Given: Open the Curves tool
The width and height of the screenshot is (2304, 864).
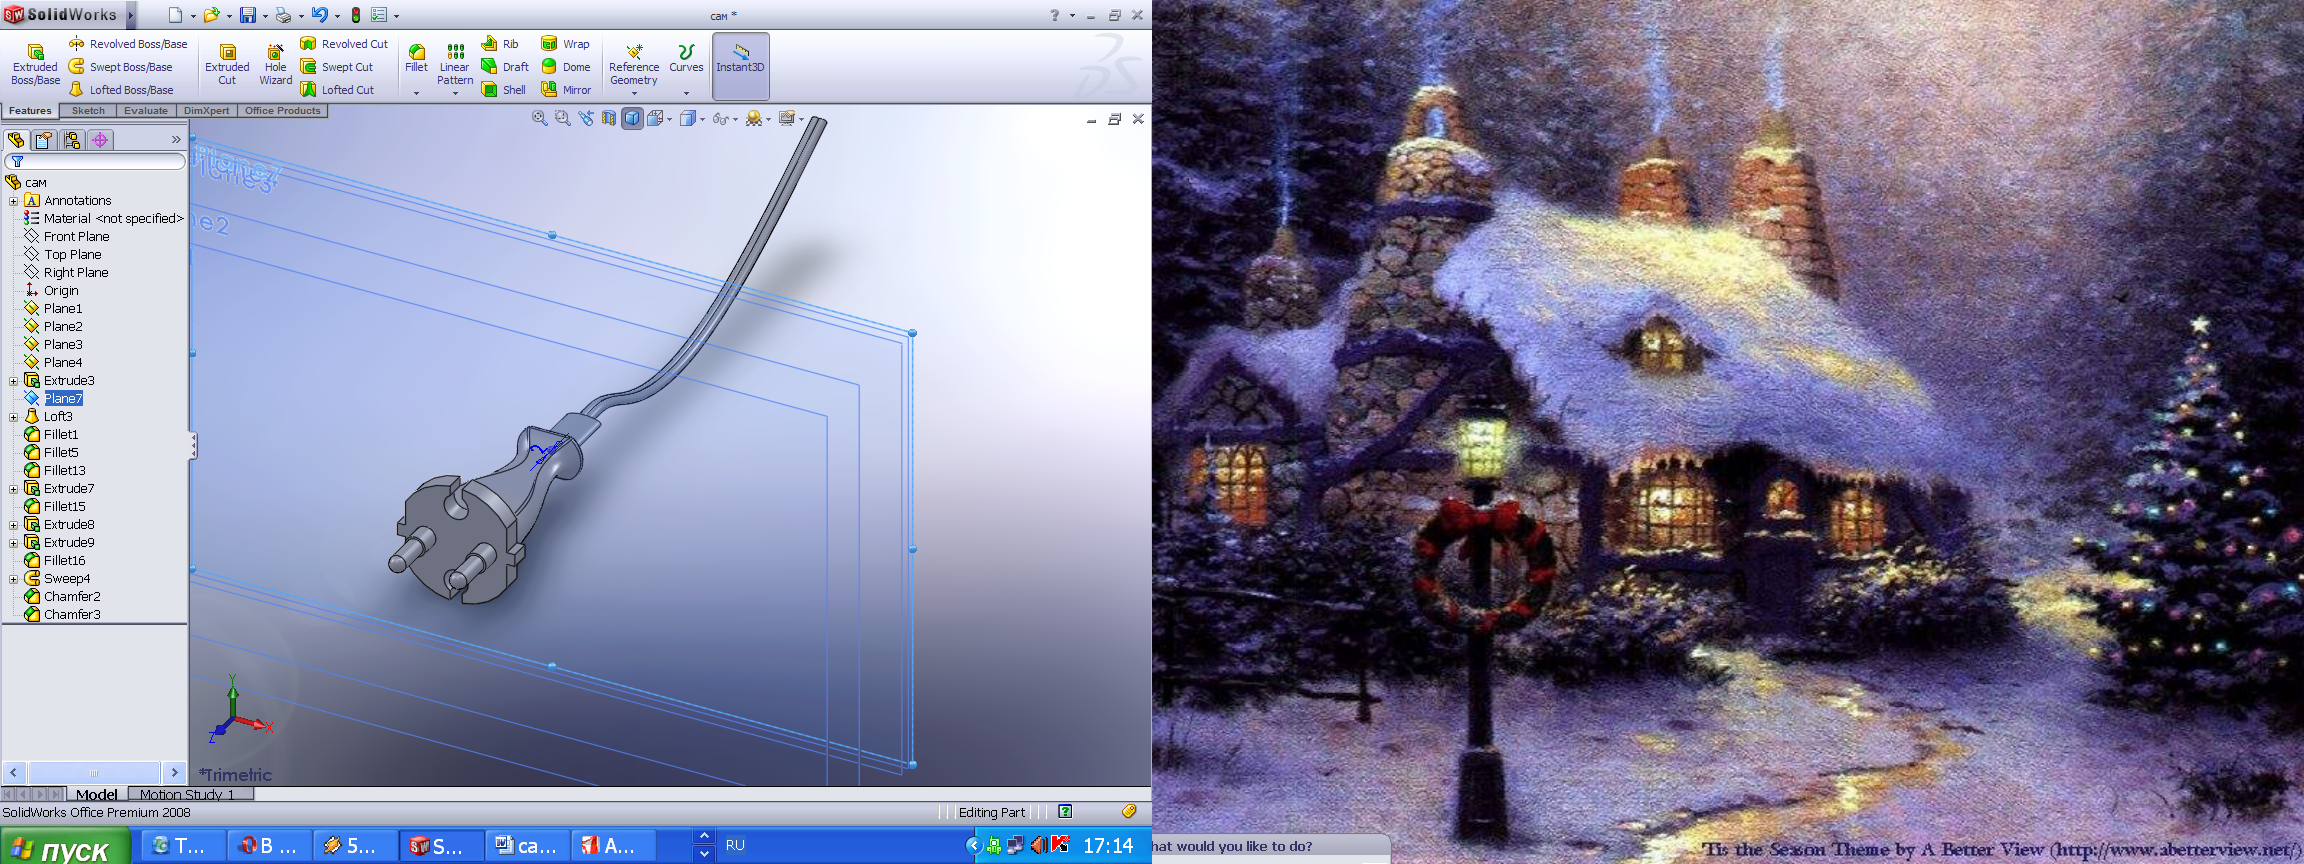Looking at the screenshot, I should (686, 59).
